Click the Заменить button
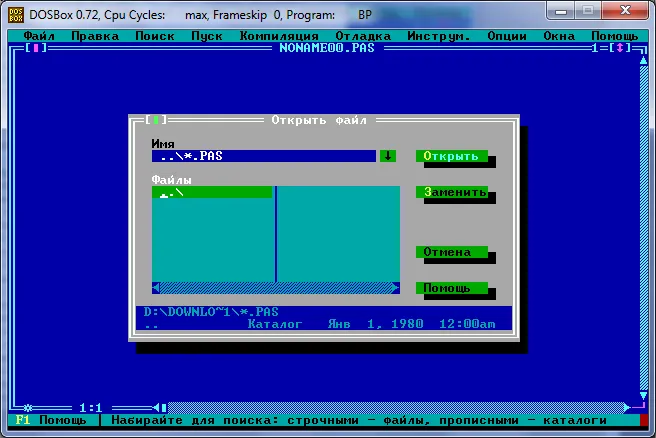Screen dimensions: 656x438 point(452,192)
